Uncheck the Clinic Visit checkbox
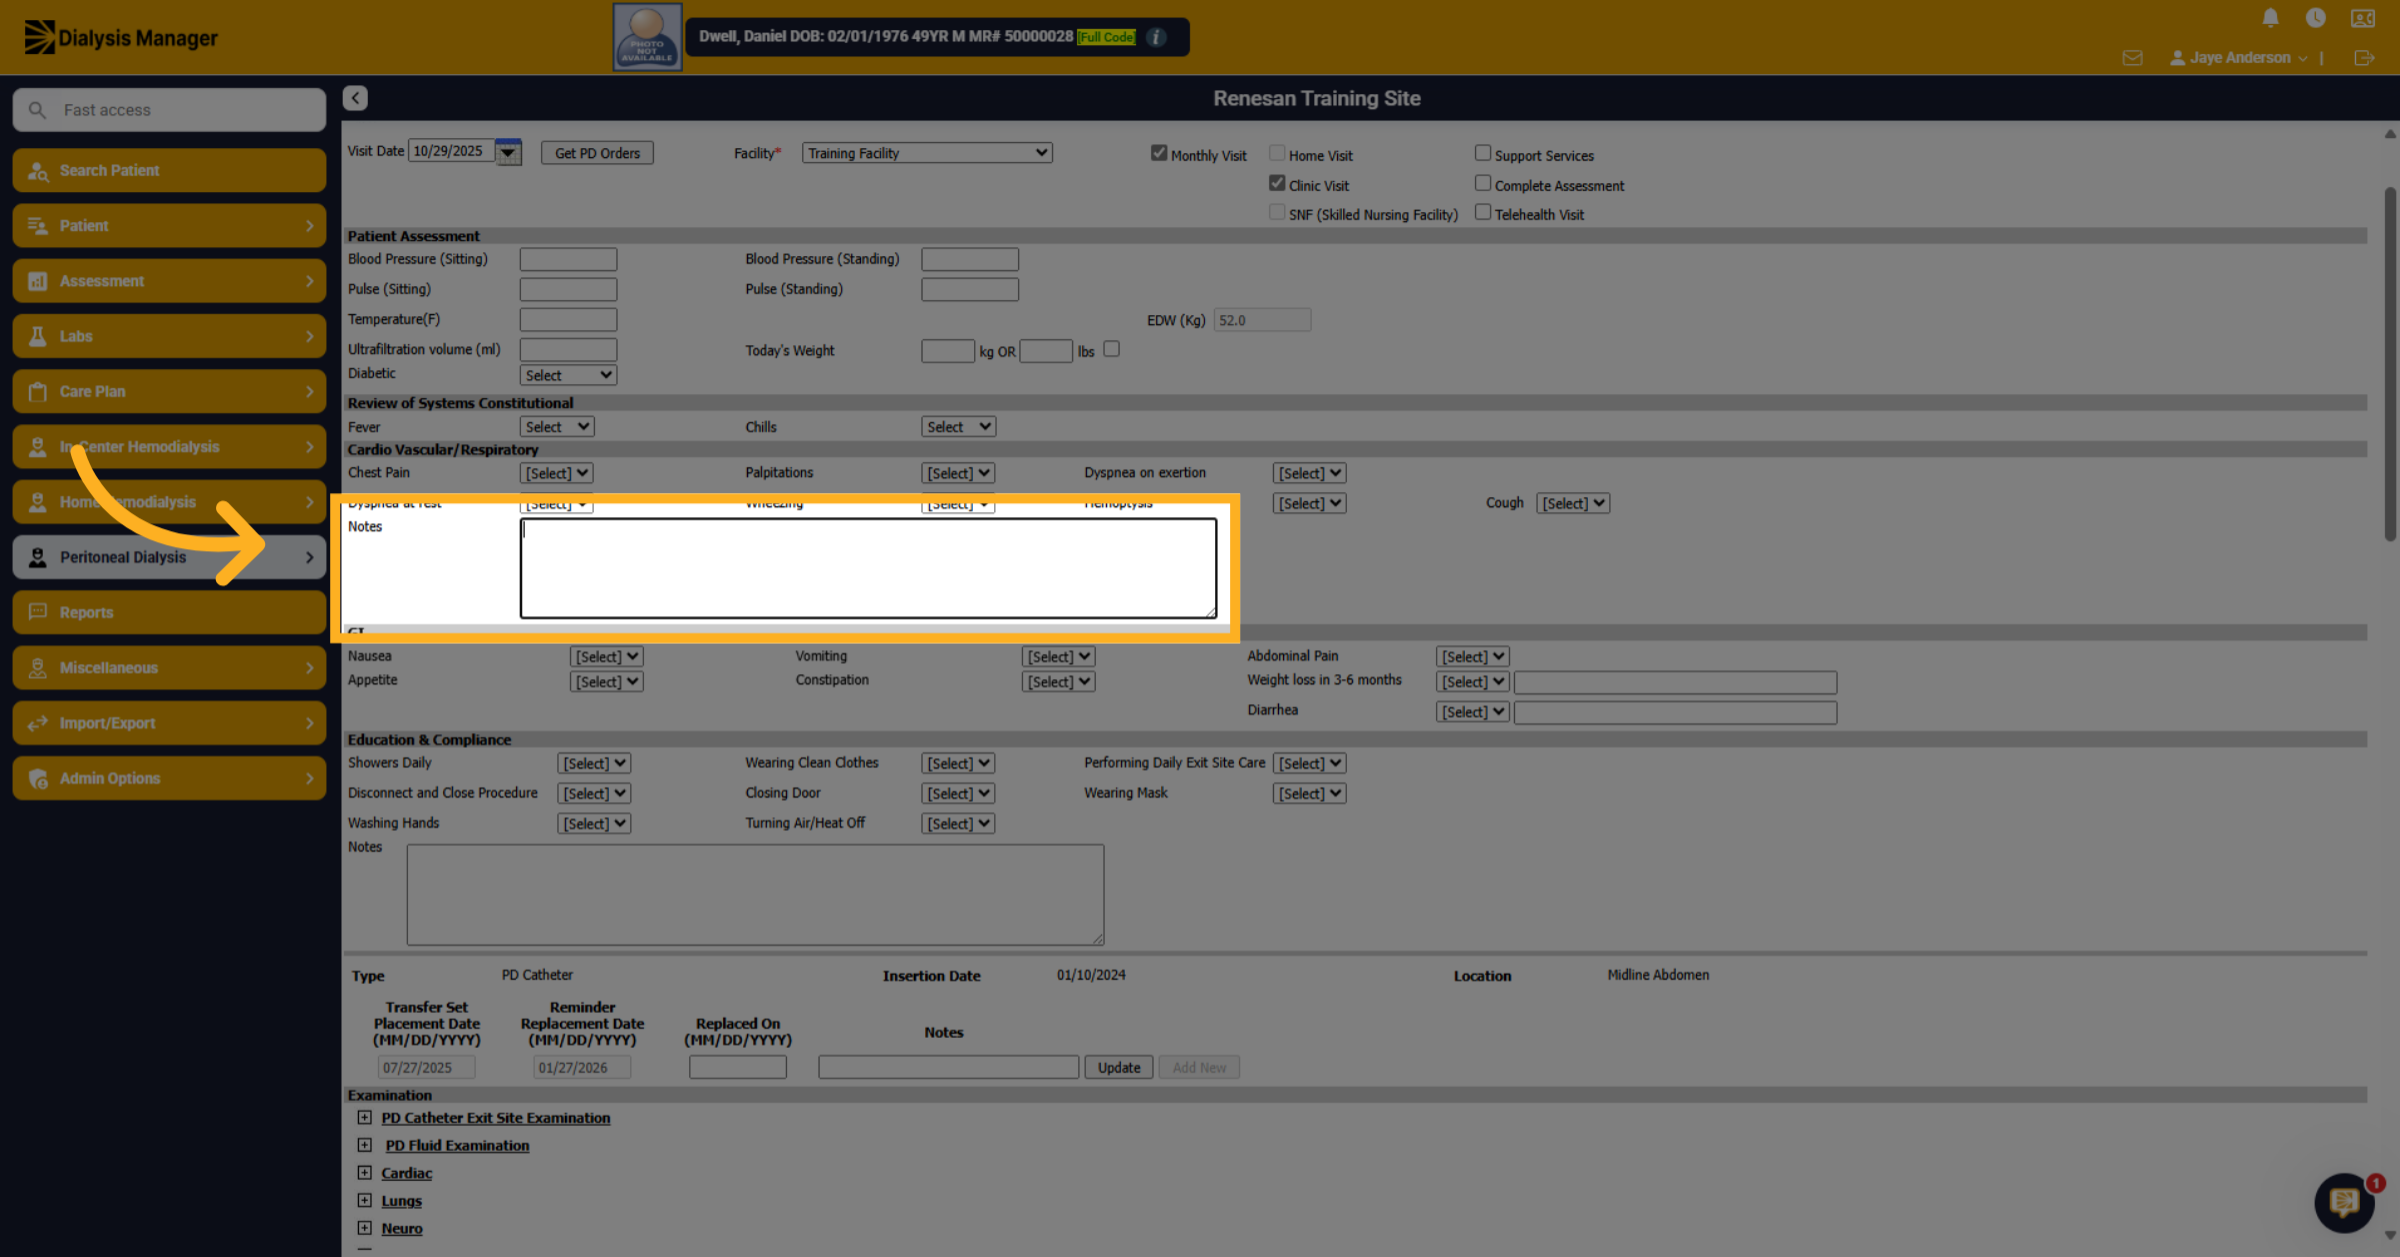 (x=1277, y=183)
